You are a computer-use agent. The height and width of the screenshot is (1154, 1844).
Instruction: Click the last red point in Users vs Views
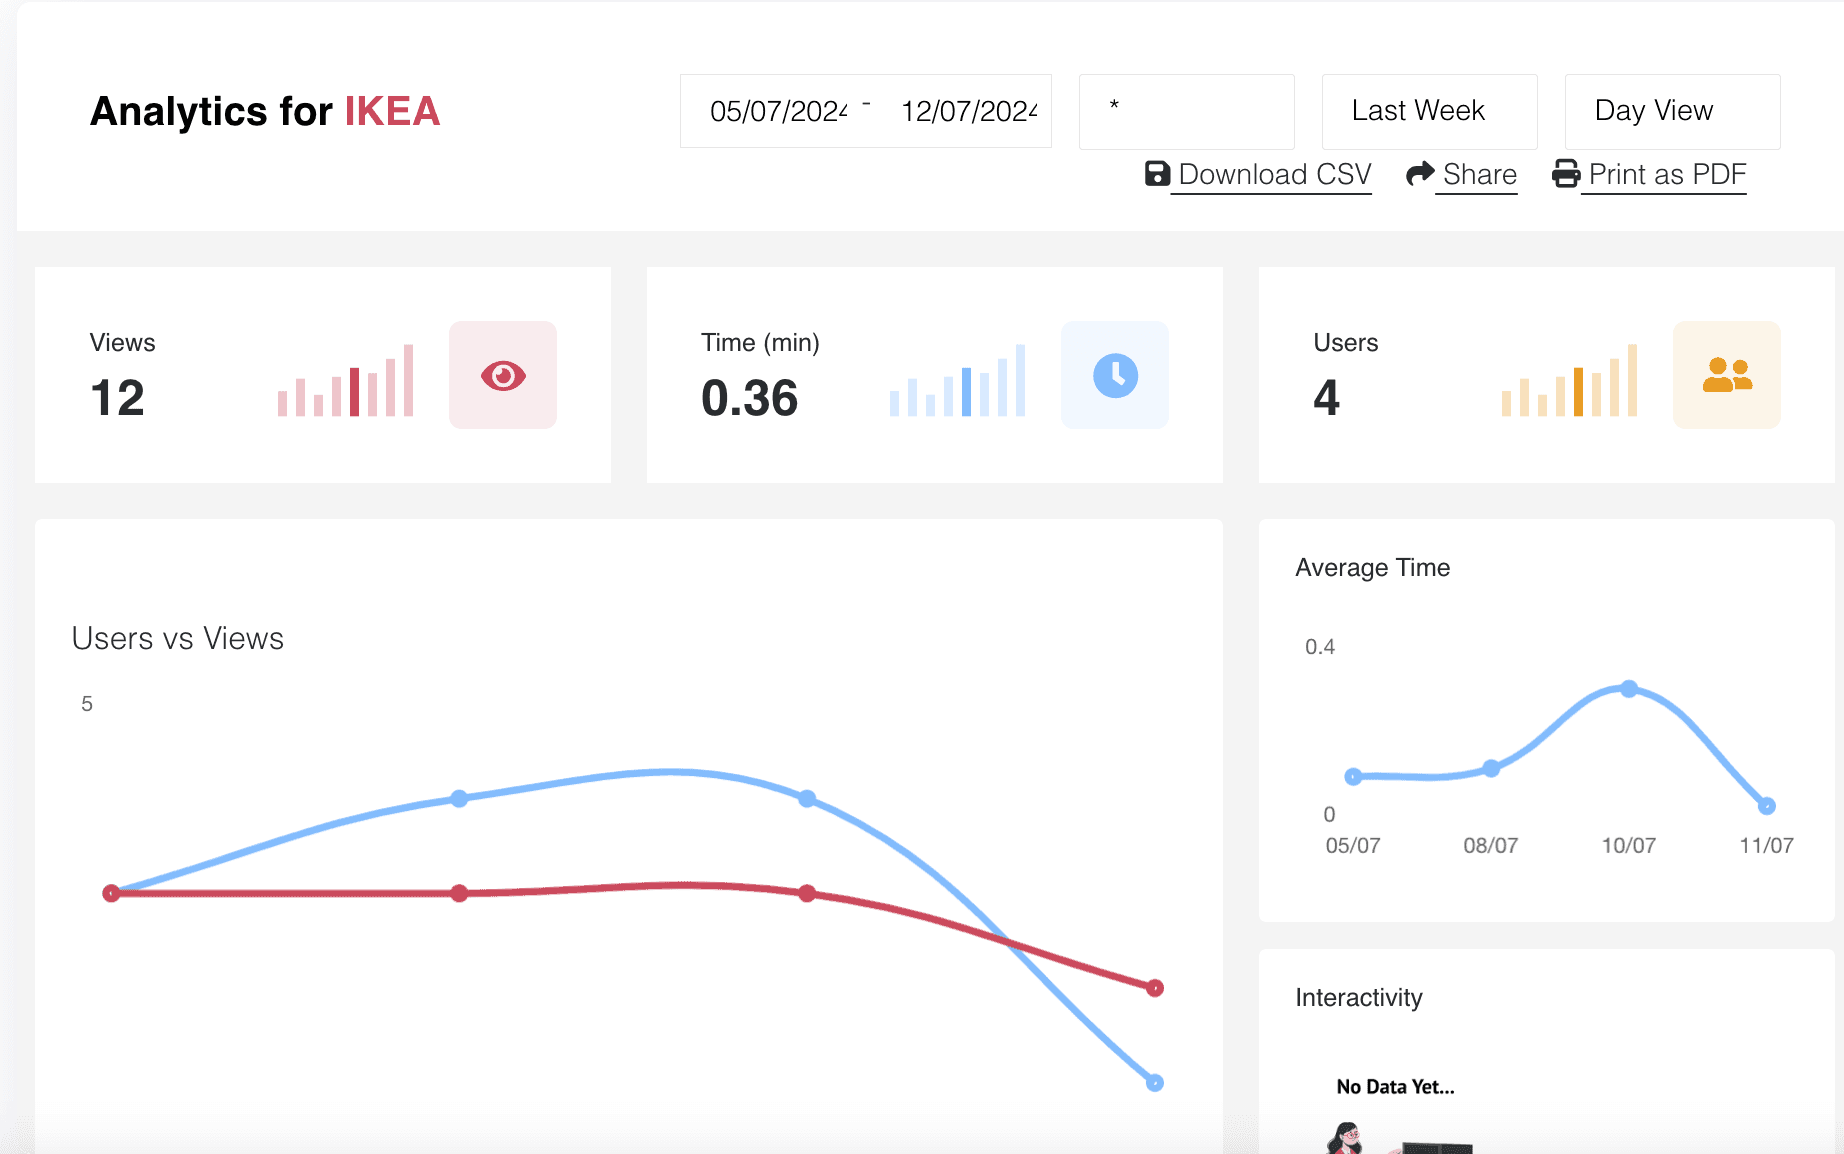coord(1155,988)
